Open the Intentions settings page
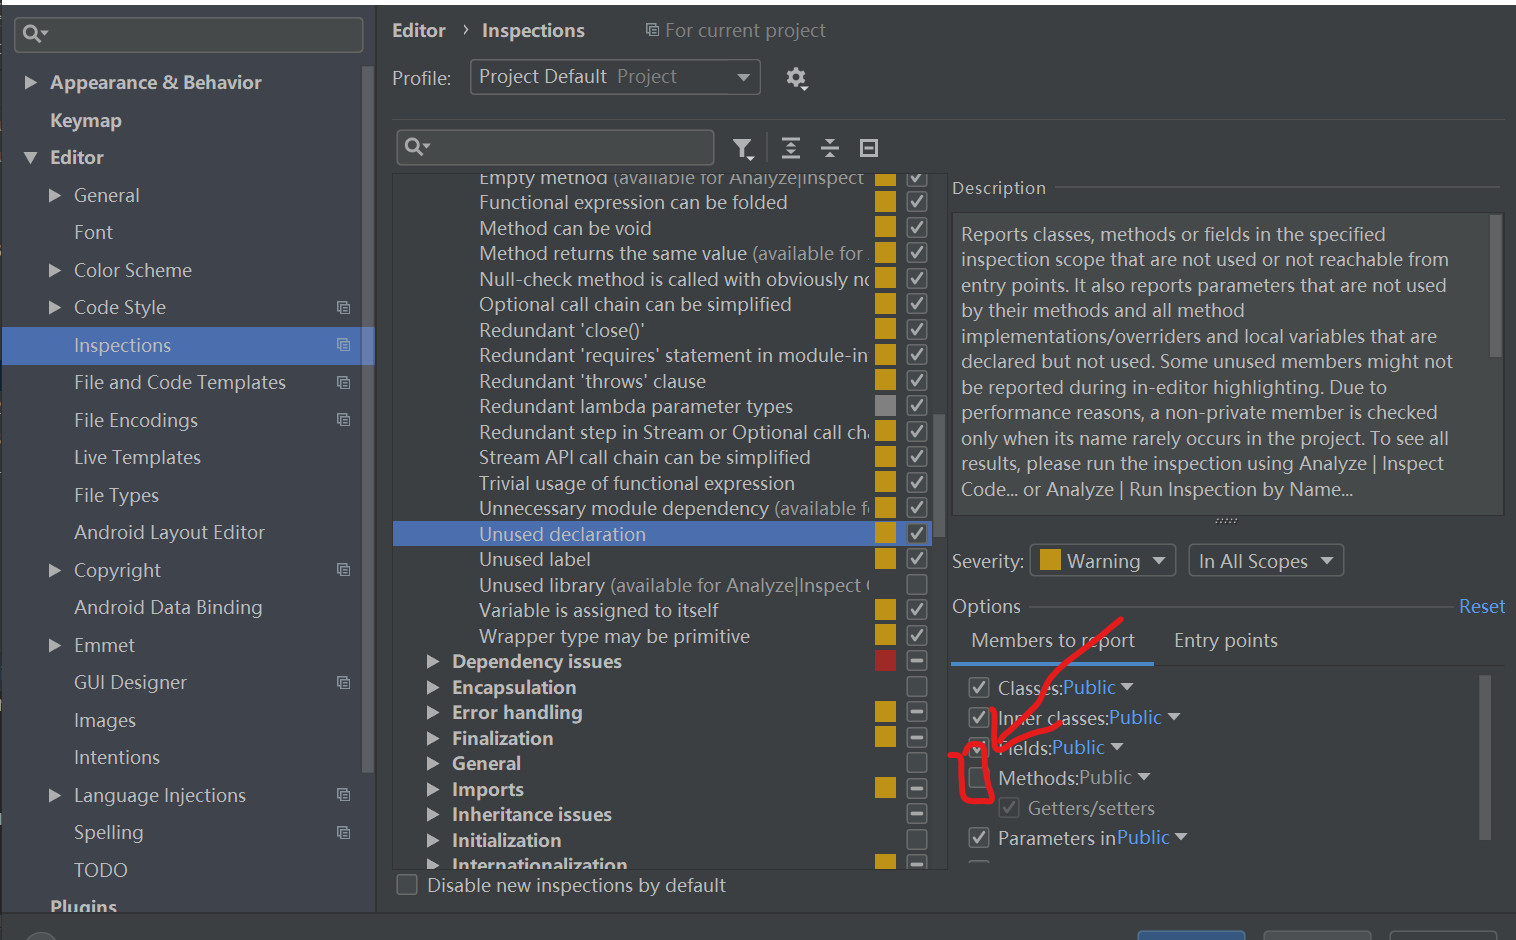Screen dimensions: 1516x940 coord(117,757)
